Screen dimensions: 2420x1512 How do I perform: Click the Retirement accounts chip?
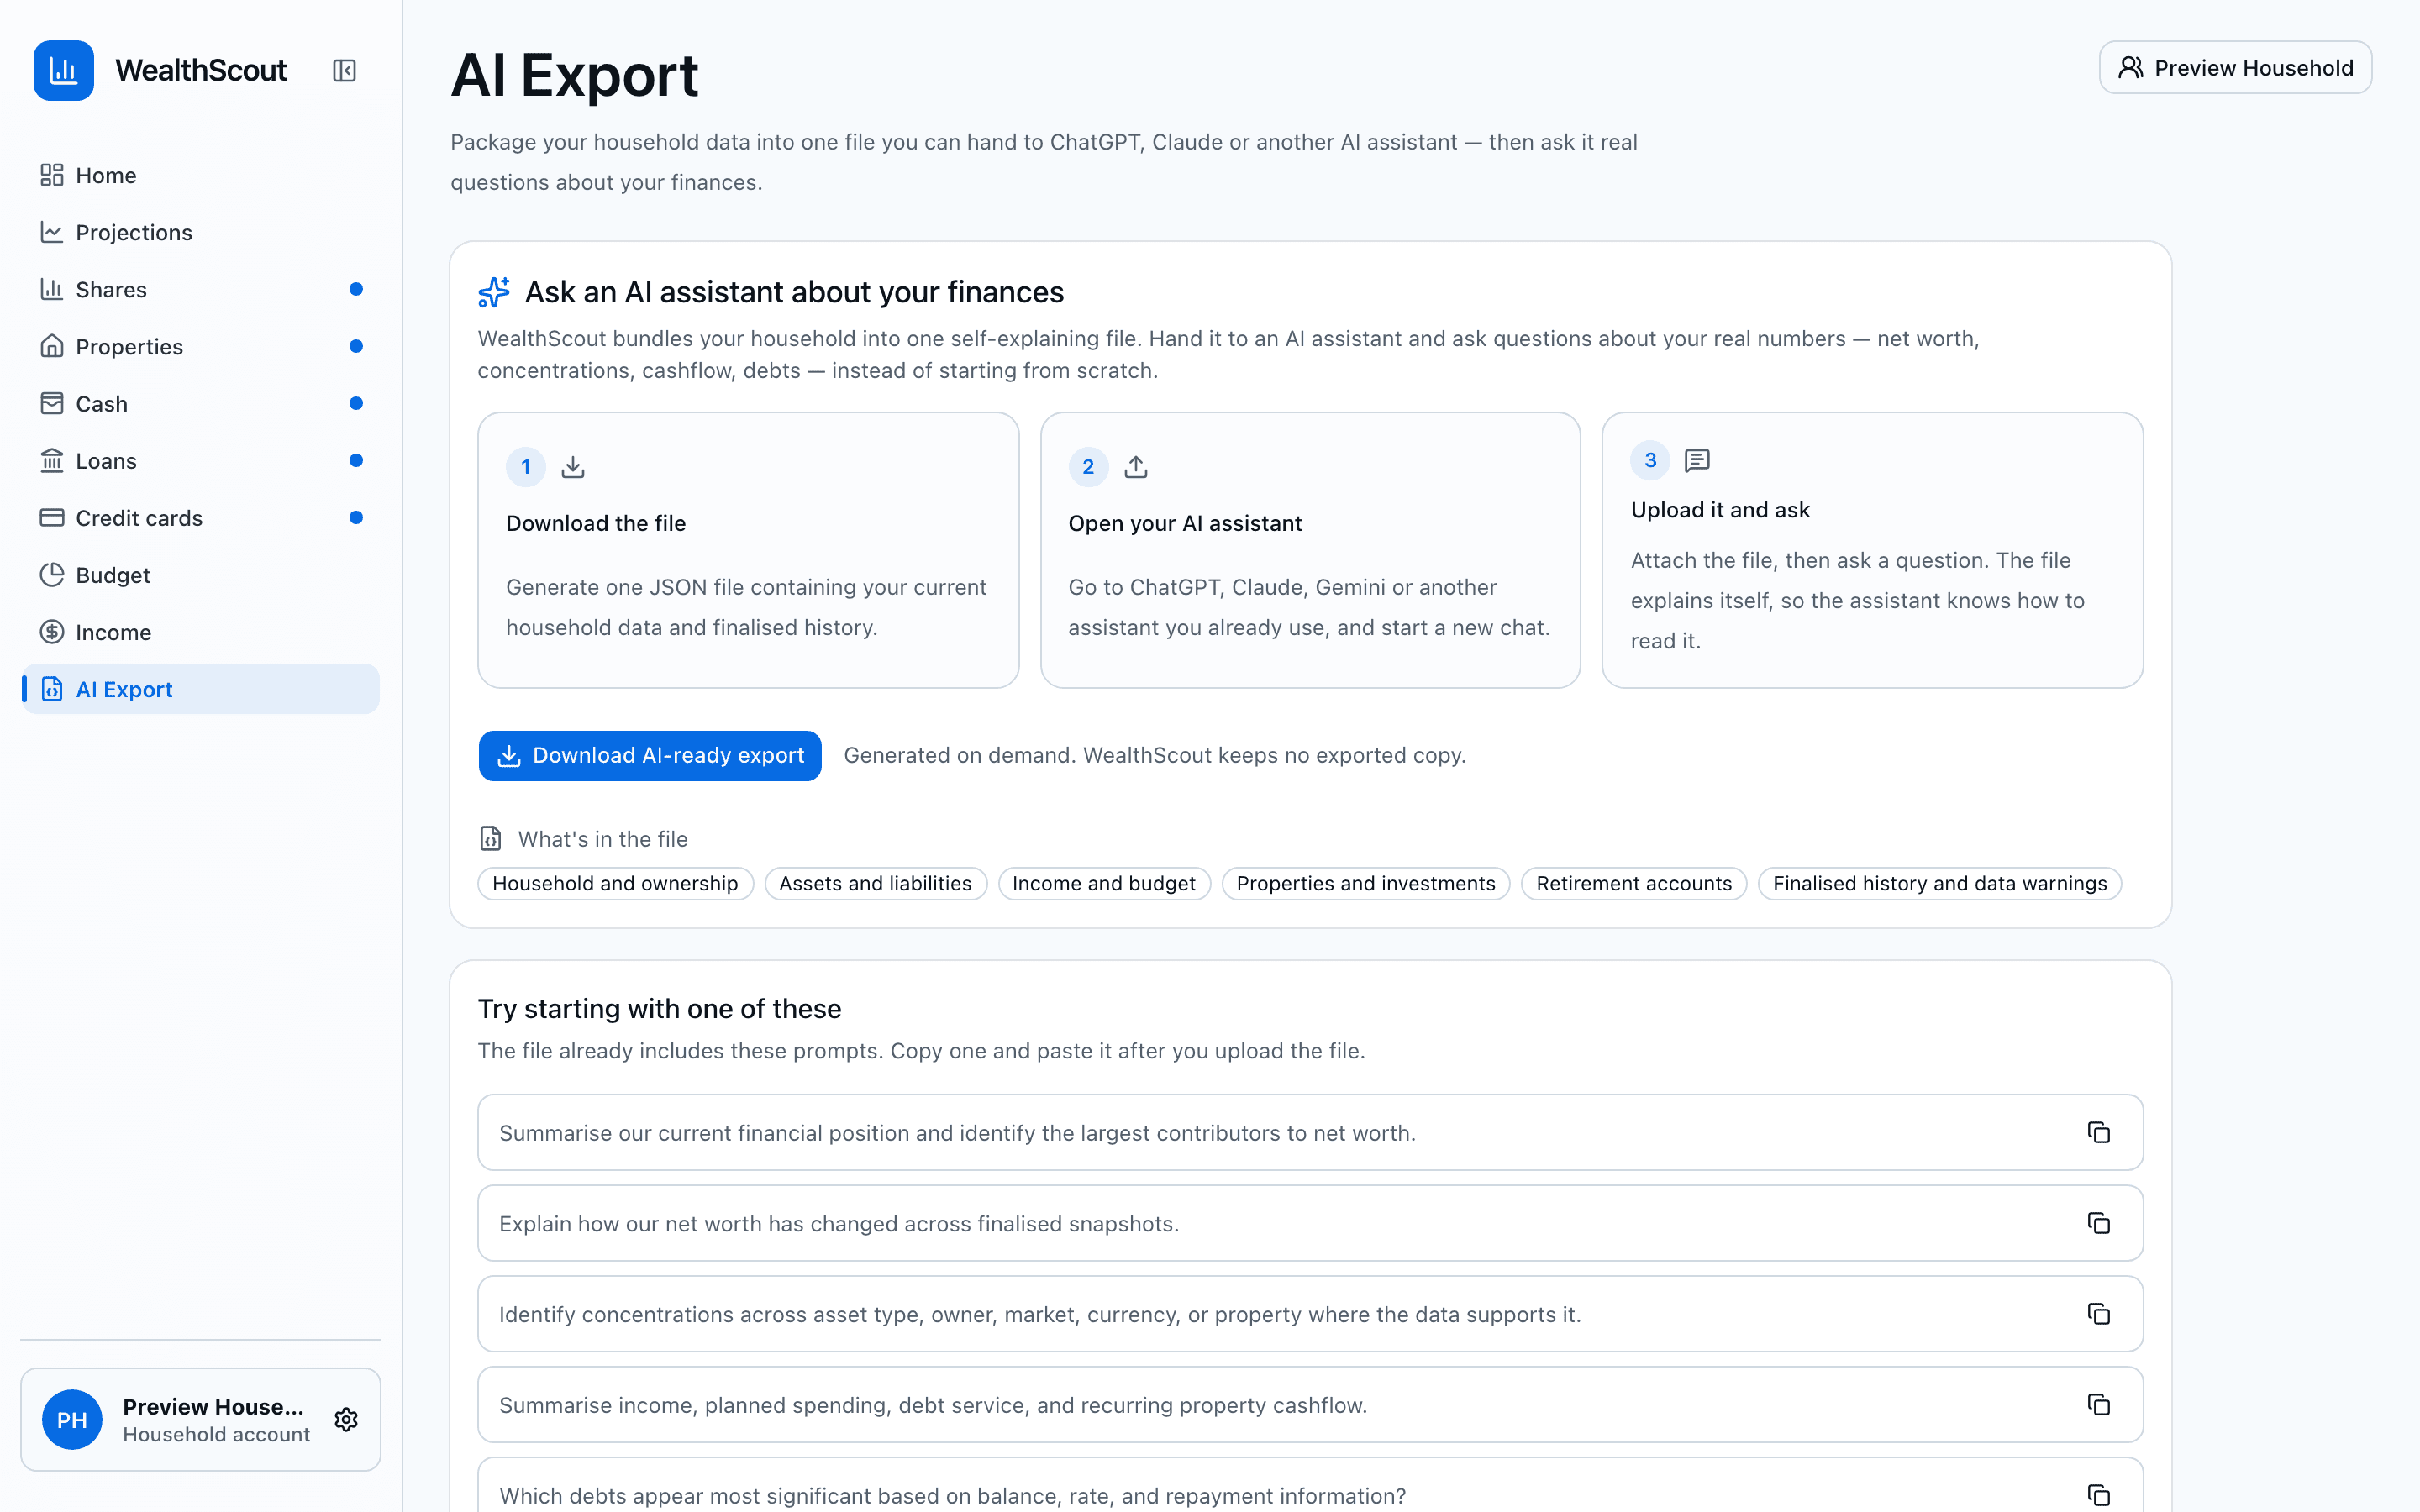point(1634,883)
